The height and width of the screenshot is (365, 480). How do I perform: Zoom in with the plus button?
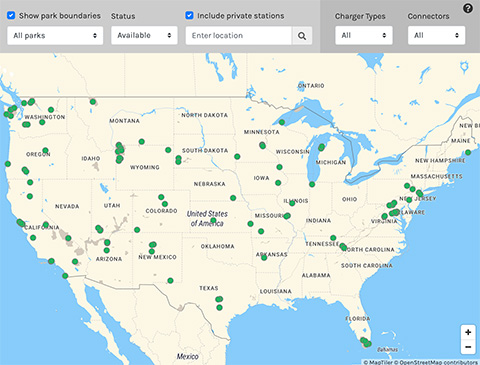tap(468, 332)
